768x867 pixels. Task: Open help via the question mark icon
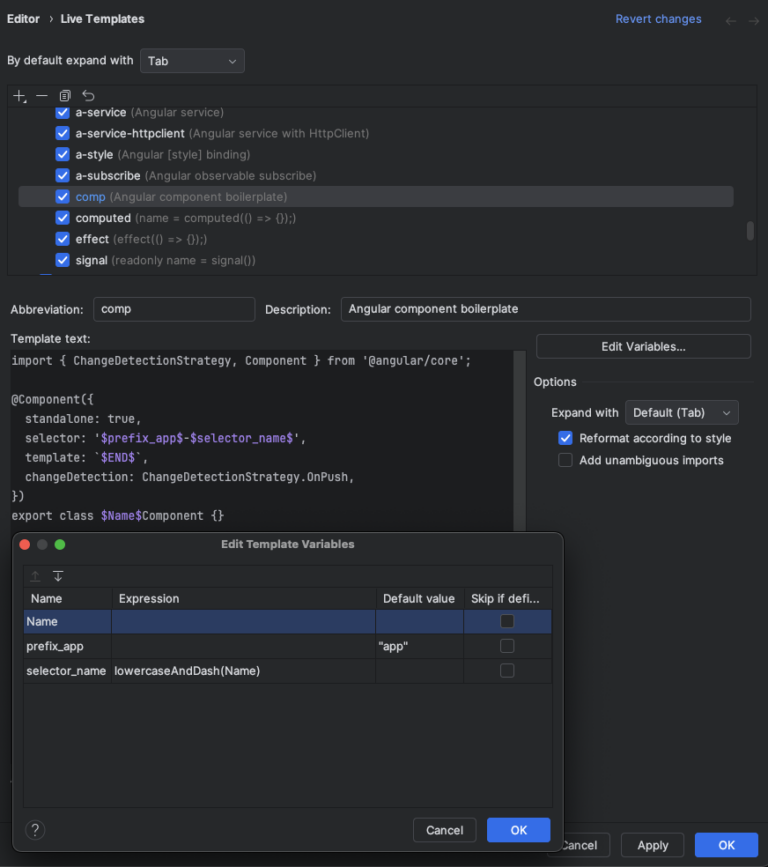point(35,830)
